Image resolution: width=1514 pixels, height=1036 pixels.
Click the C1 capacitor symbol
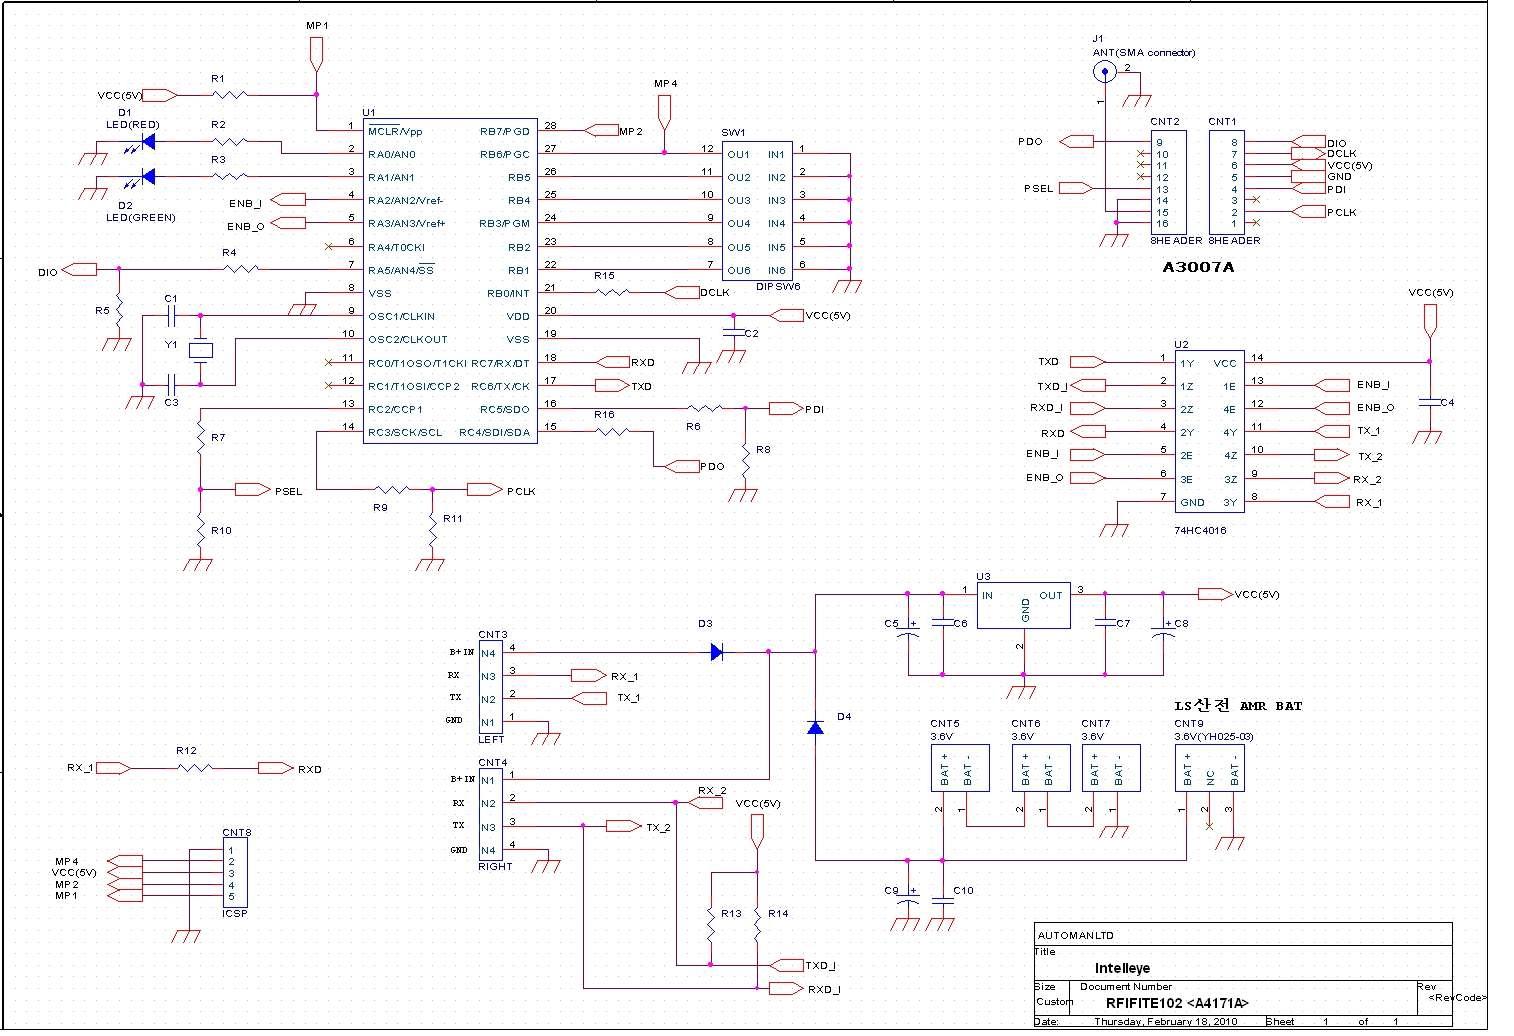pos(171,316)
